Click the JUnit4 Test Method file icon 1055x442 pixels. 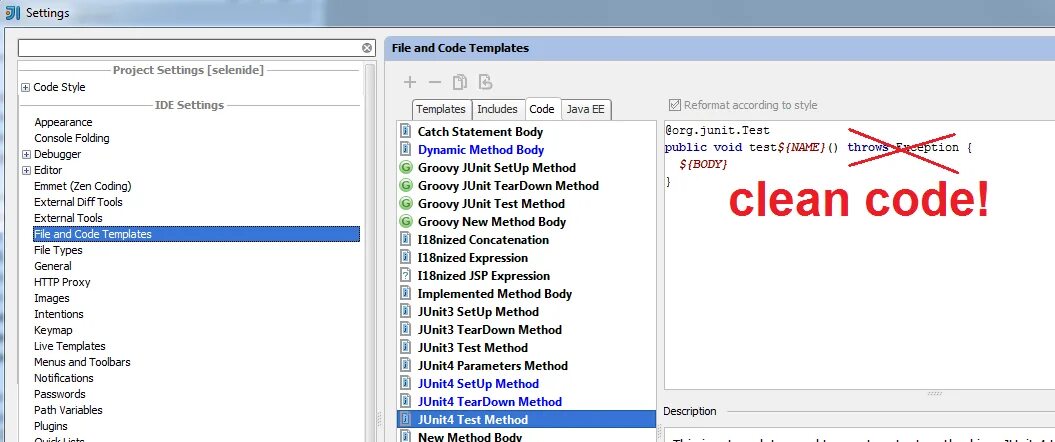coord(405,419)
